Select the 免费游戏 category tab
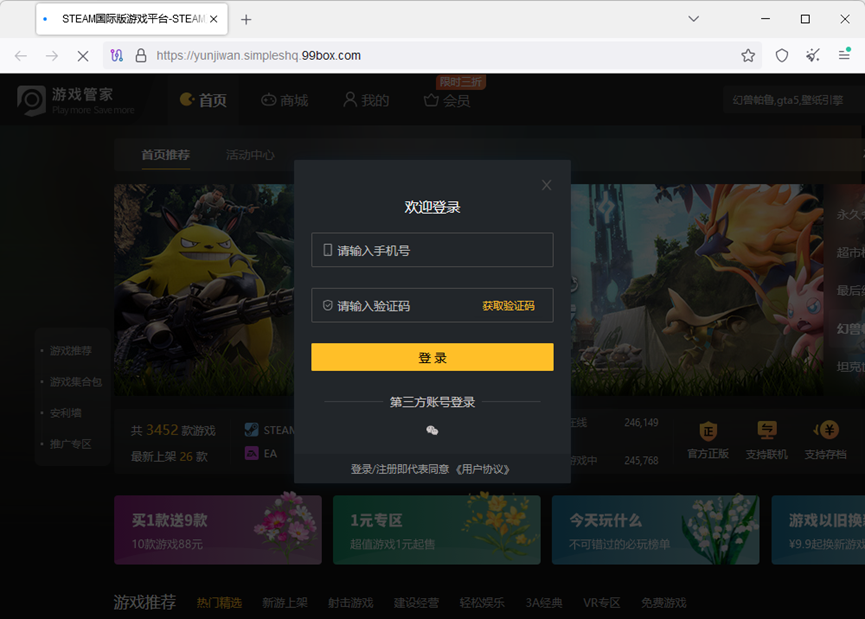This screenshot has height=619, width=865. tap(664, 603)
